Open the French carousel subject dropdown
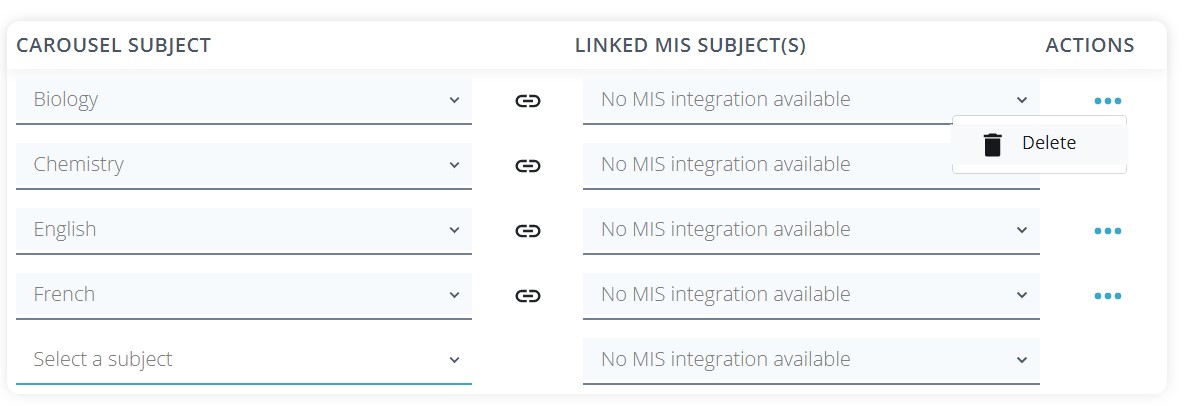 pyautogui.click(x=244, y=295)
